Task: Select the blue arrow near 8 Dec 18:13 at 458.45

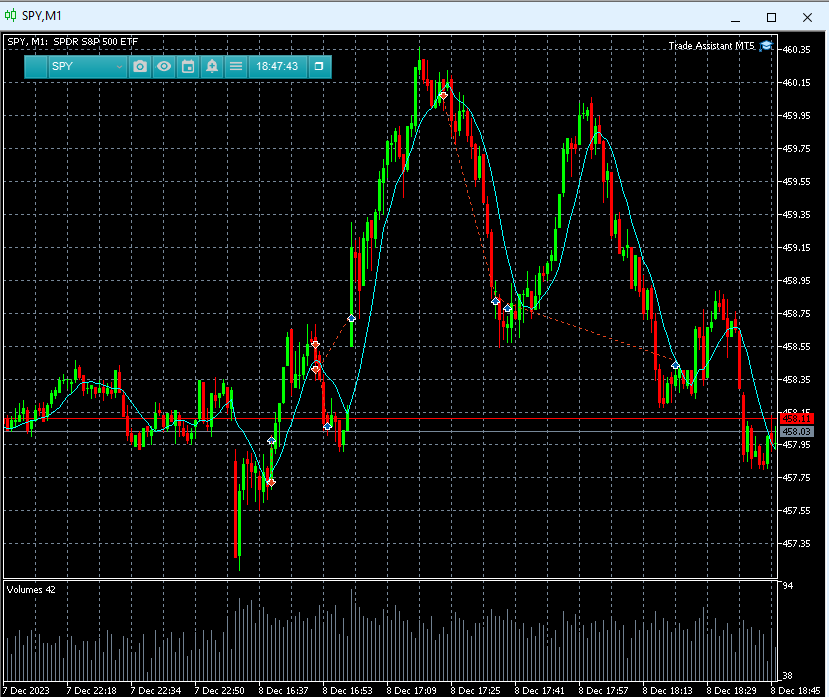Action: pyautogui.click(x=675, y=365)
